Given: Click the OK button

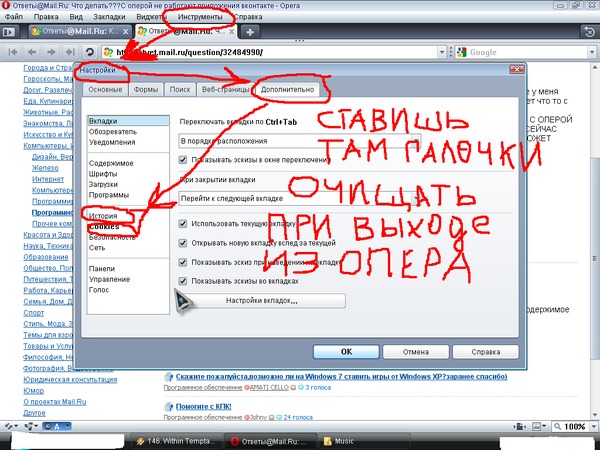Looking at the screenshot, I should (346, 352).
